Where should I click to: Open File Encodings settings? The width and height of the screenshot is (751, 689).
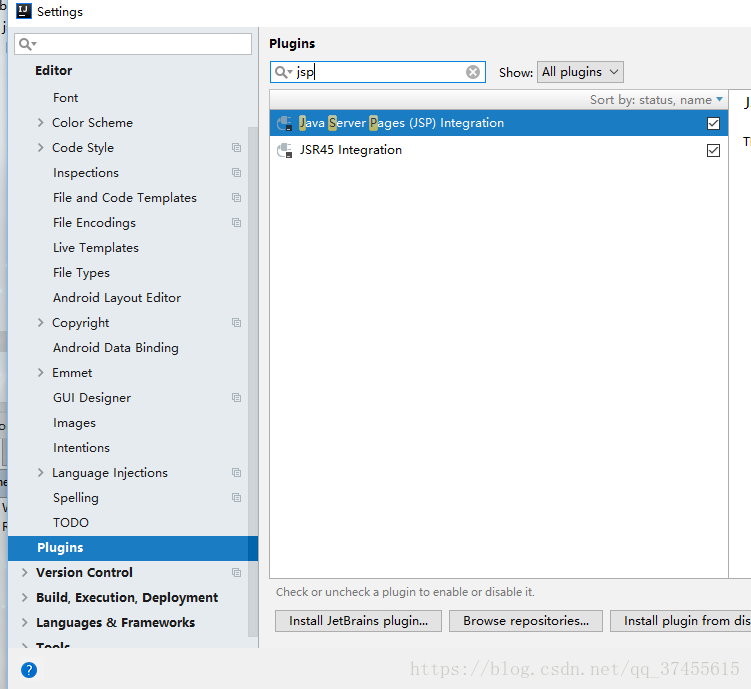[94, 223]
